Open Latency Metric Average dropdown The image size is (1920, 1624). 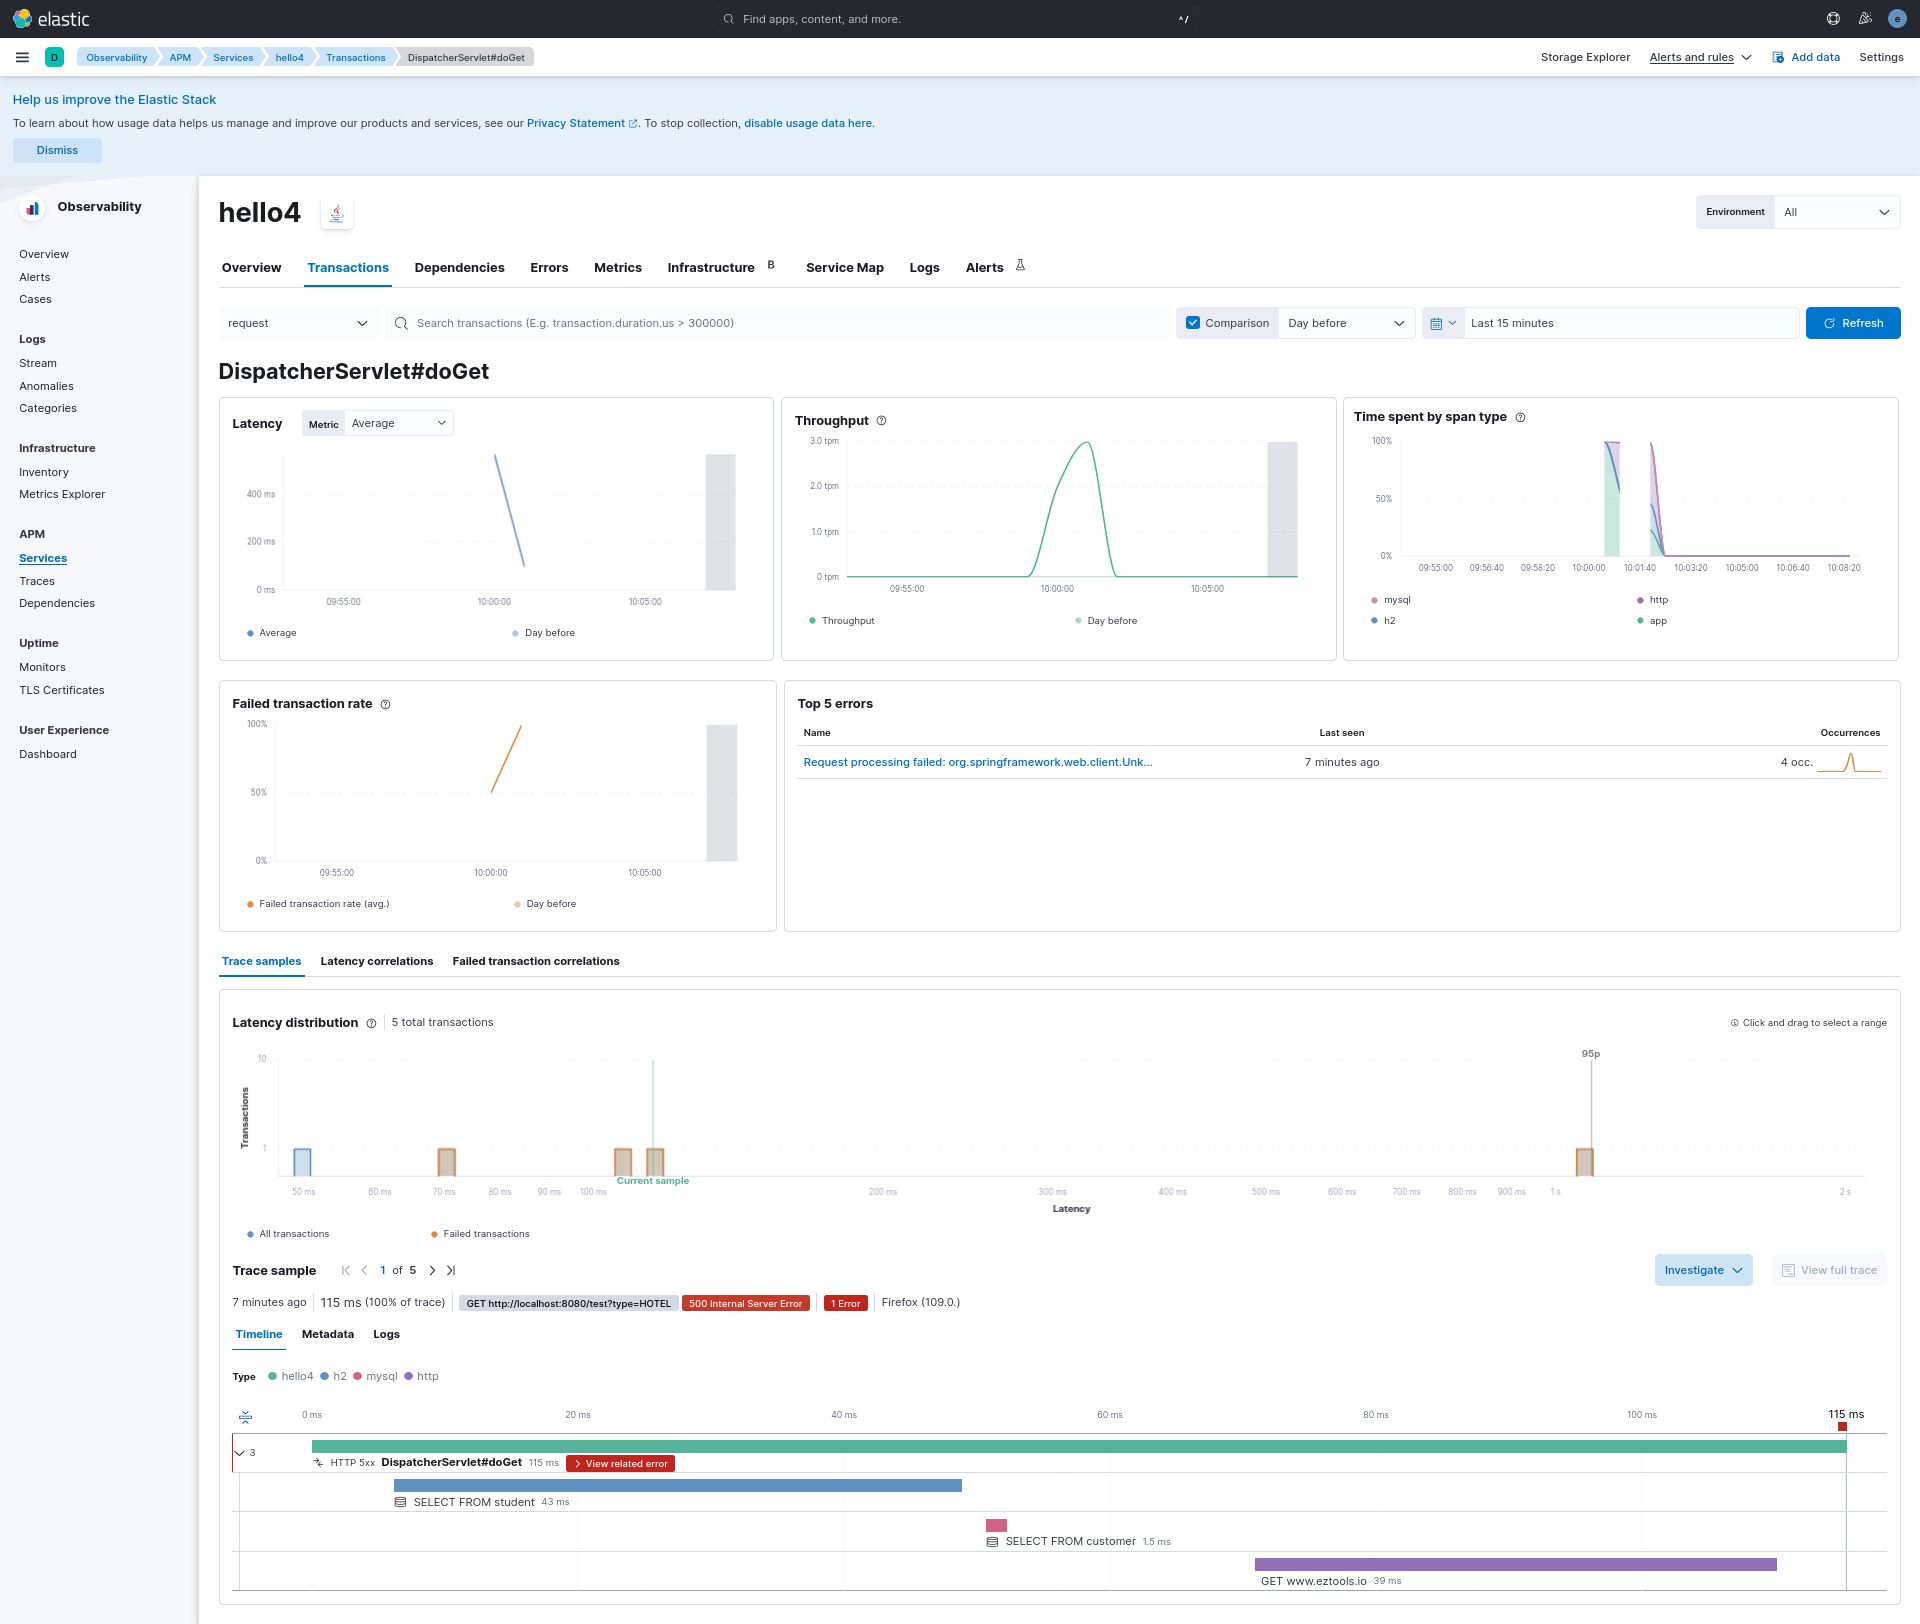coord(397,424)
